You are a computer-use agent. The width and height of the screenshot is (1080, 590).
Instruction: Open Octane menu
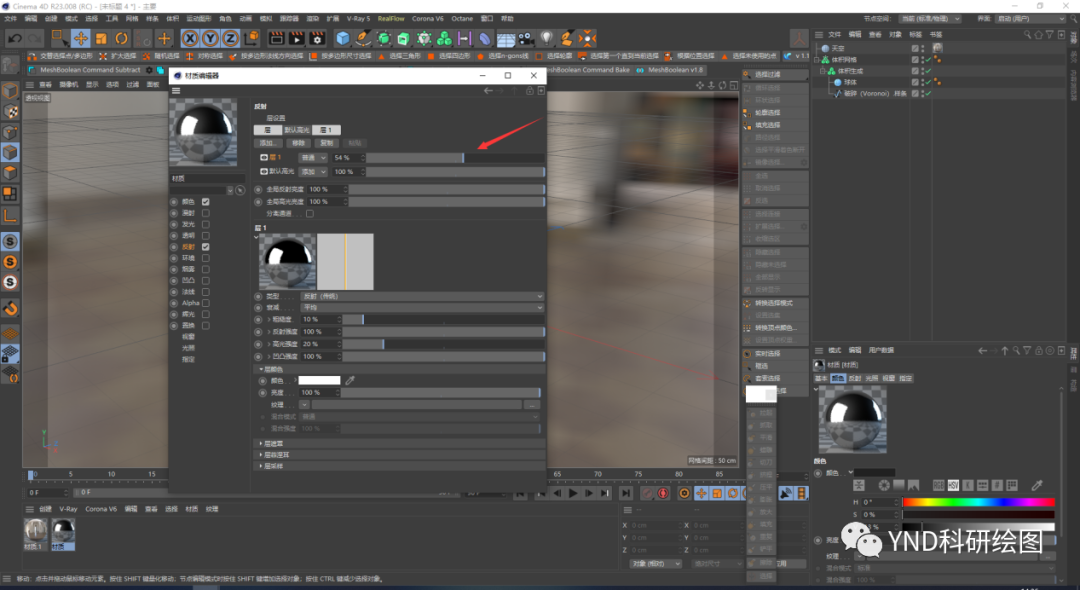[461, 19]
